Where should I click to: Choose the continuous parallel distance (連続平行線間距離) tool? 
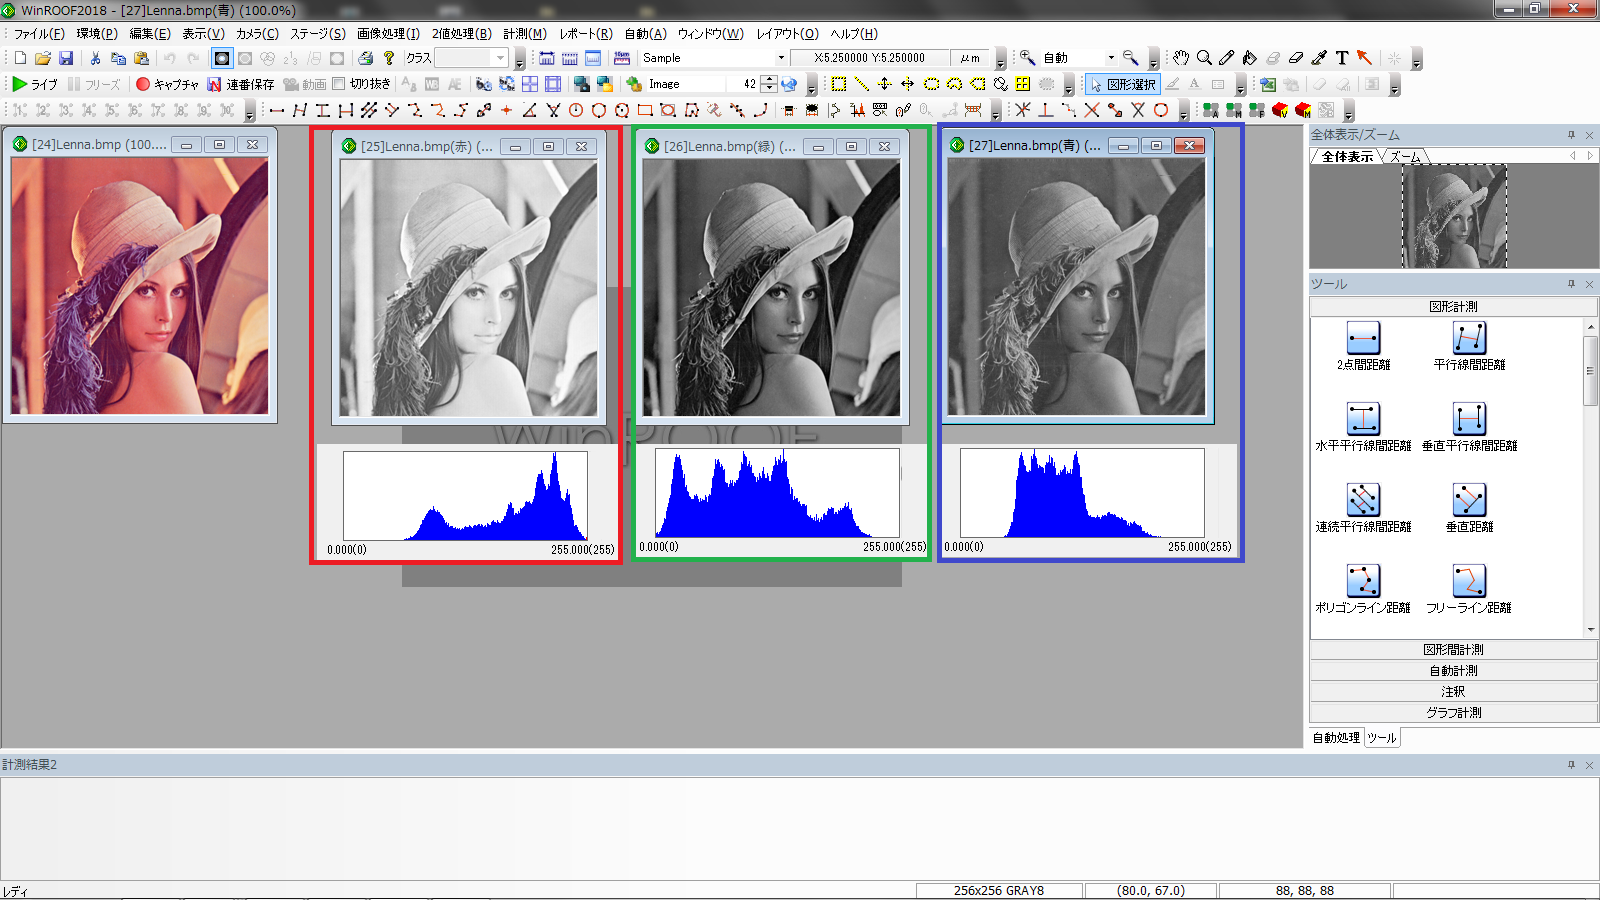[1363, 508]
